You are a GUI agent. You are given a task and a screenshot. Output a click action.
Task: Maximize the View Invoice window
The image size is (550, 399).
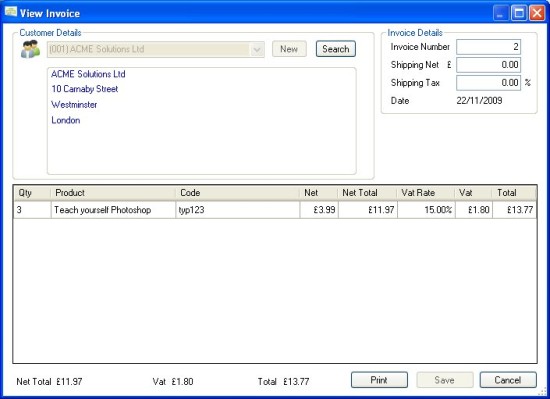[519, 13]
